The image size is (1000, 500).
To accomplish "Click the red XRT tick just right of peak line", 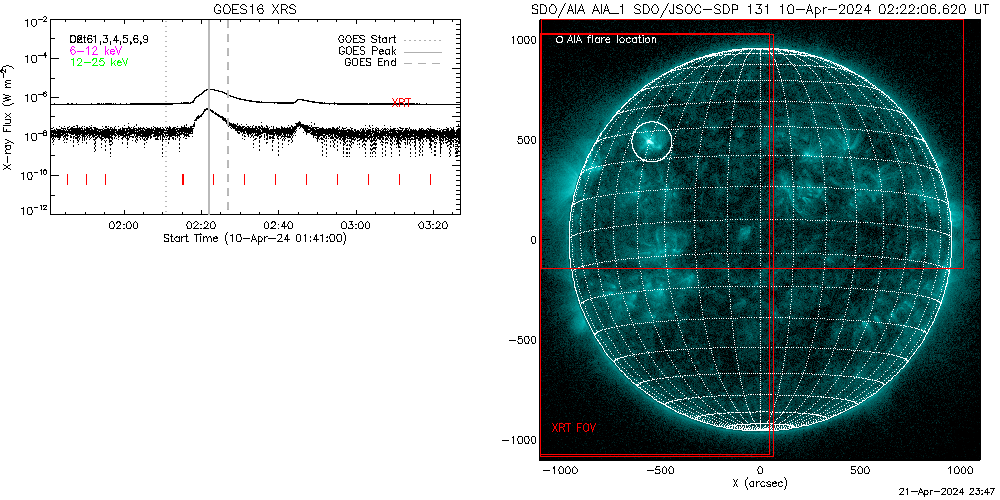I will 214,179.
